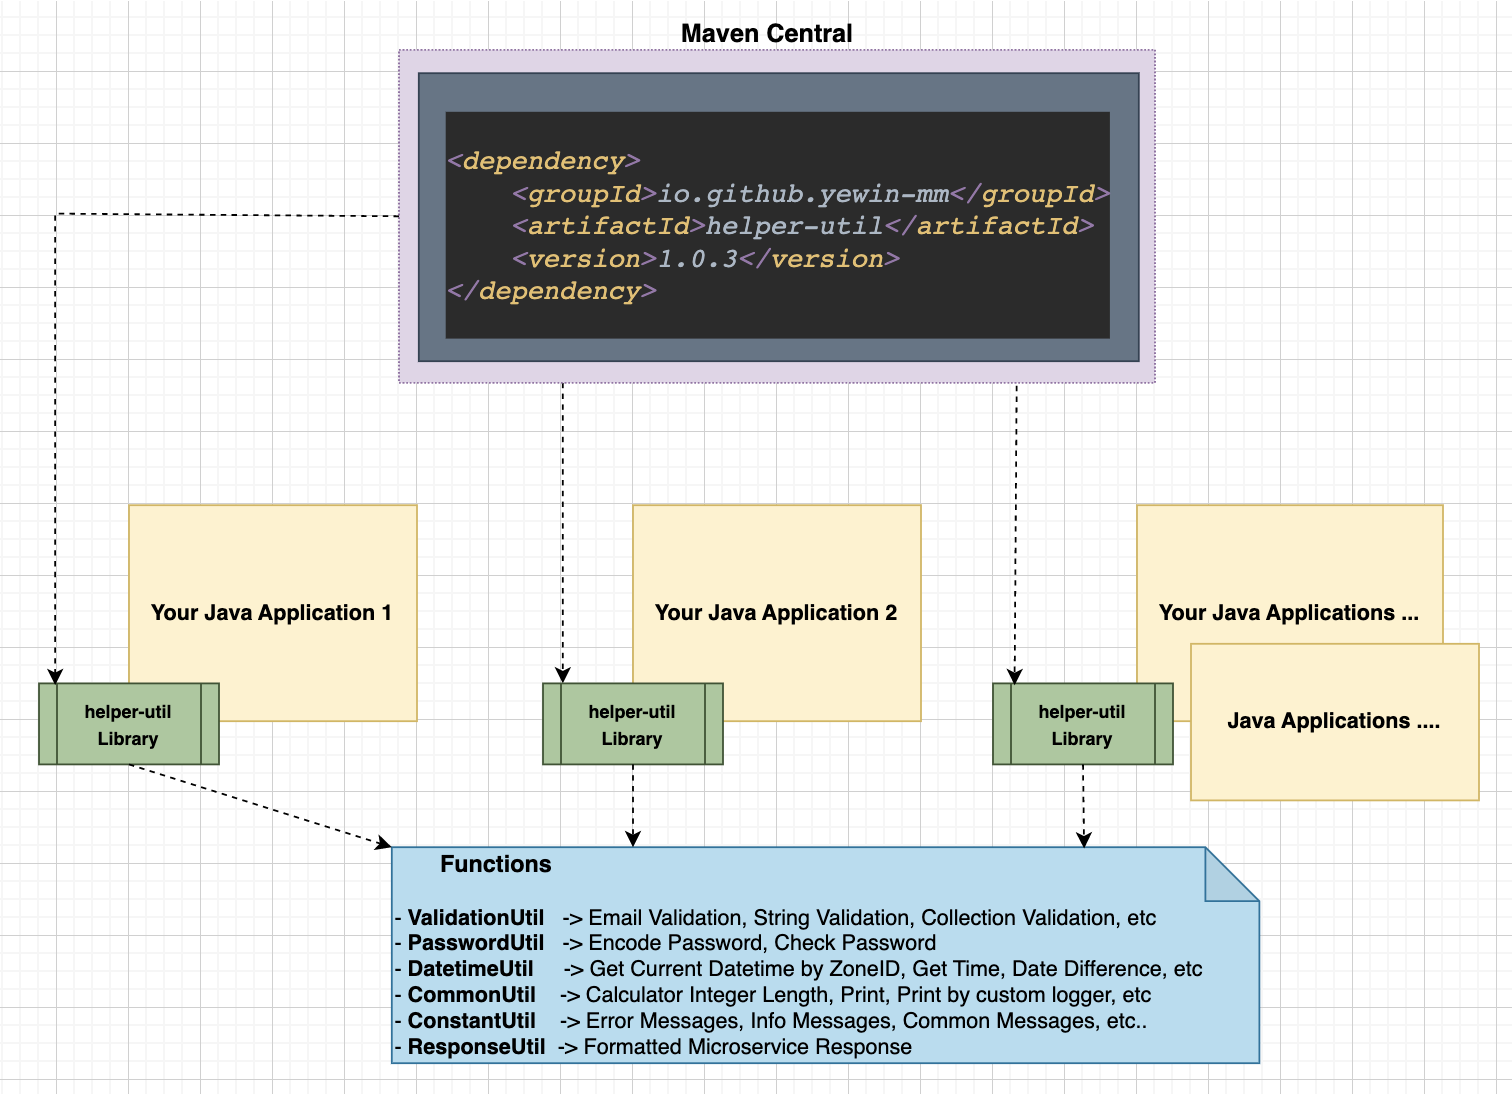Click the folded corner of Functions note
The image size is (1512, 1094).
[1233, 874]
